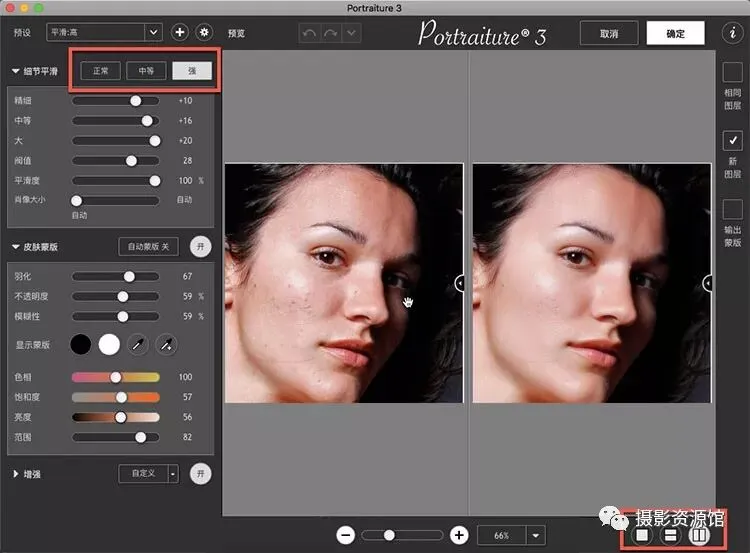Click the 精细 slider handle
750x553 pixels.
click(x=136, y=100)
